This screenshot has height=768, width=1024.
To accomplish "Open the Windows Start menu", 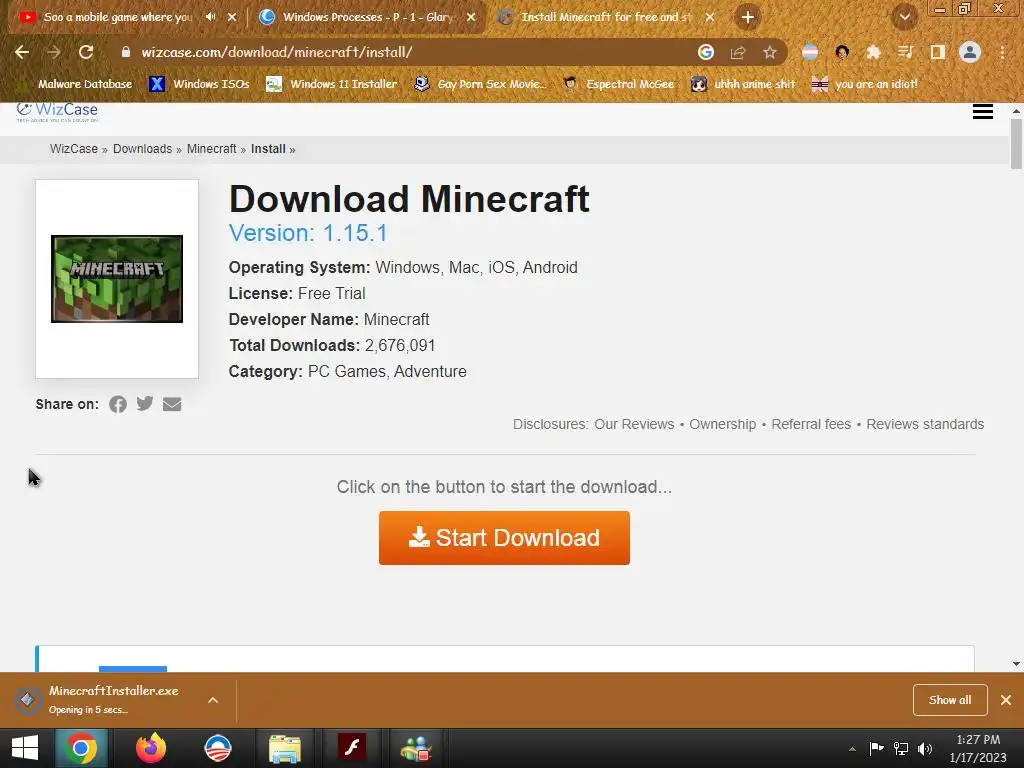I will point(25,748).
